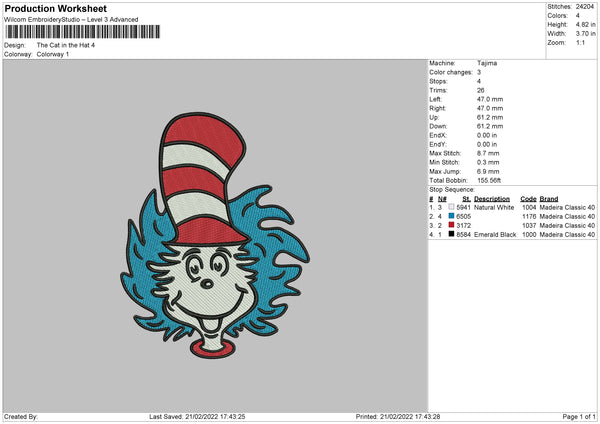The width and height of the screenshot is (600, 424).
Task: Click the Production Worksheet heading
Action: (x=55, y=9)
